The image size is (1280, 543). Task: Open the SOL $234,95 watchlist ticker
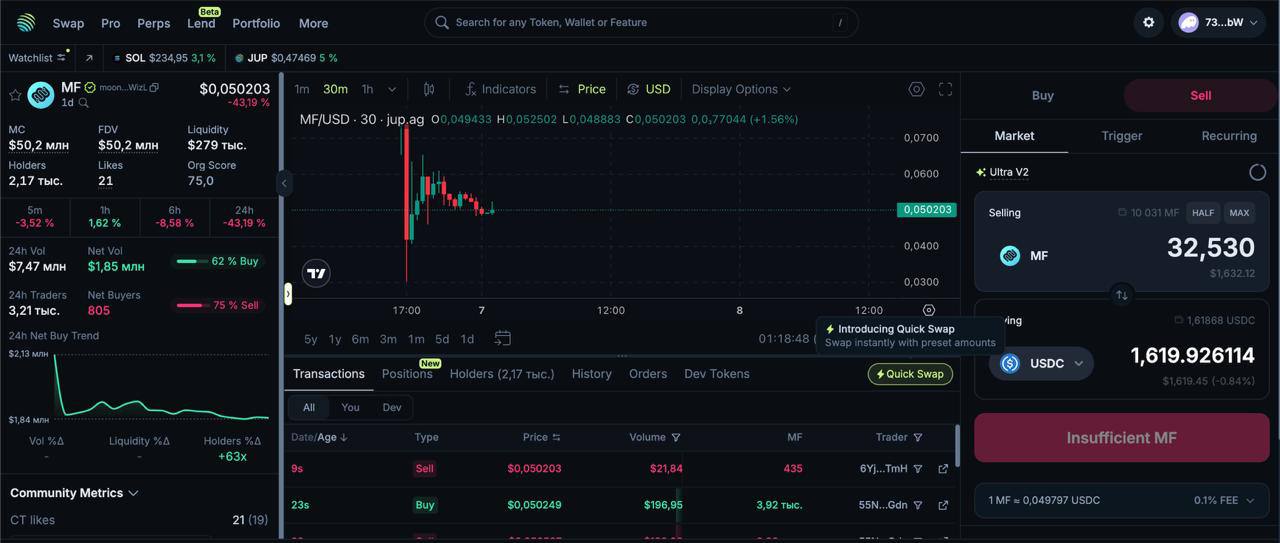(x=165, y=58)
